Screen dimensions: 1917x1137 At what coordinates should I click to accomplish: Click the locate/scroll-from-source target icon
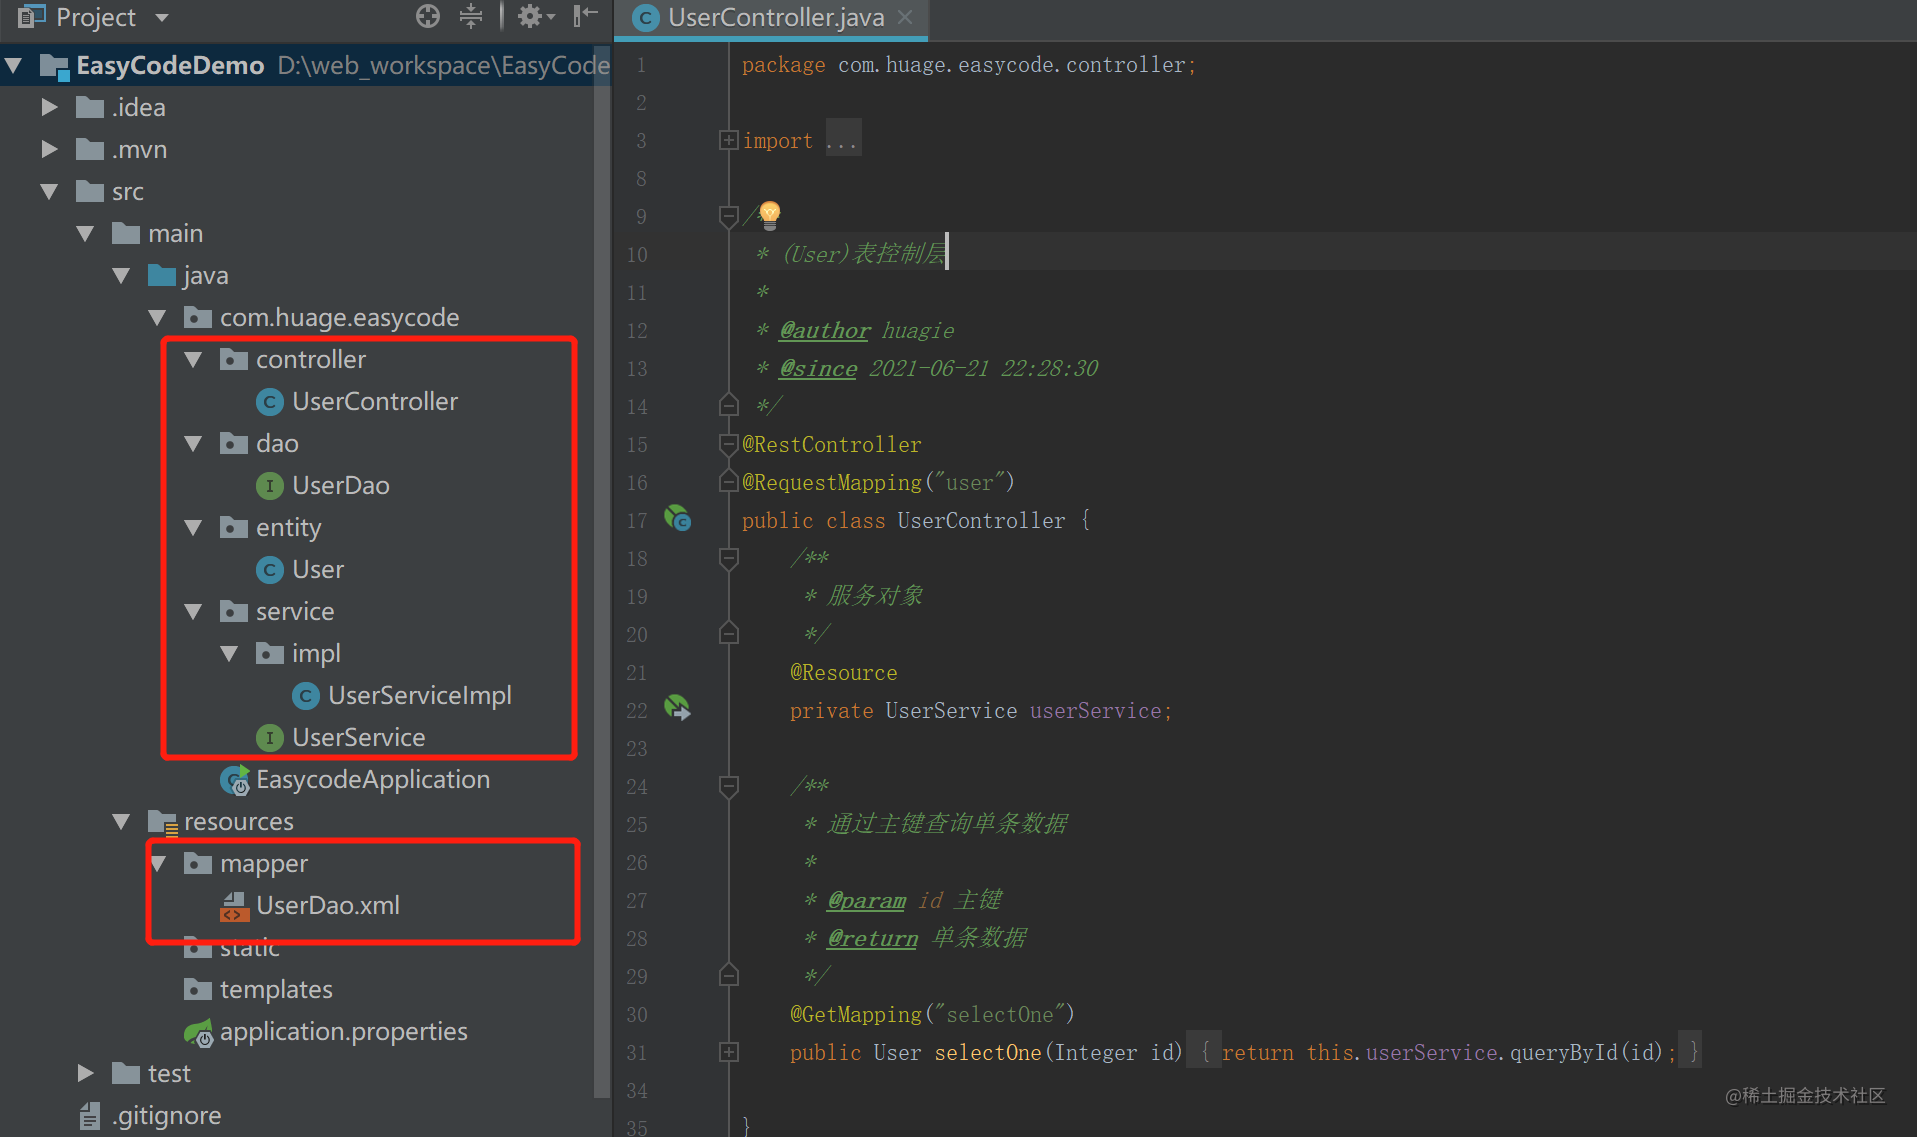[x=428, y=16]
